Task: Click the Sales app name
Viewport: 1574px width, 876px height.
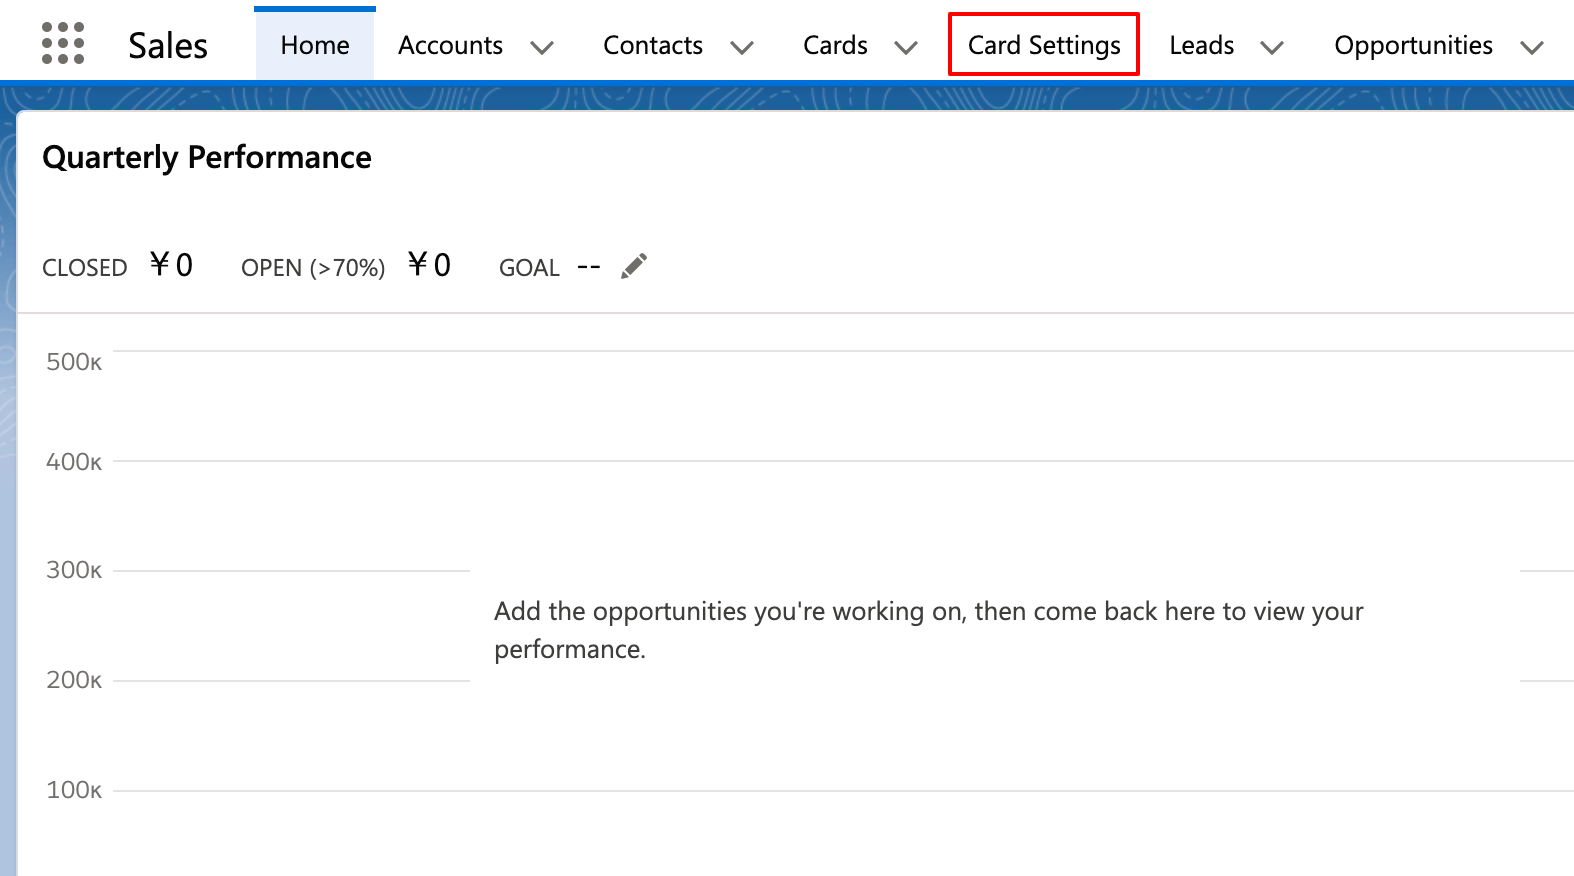Action: point(168,45)
